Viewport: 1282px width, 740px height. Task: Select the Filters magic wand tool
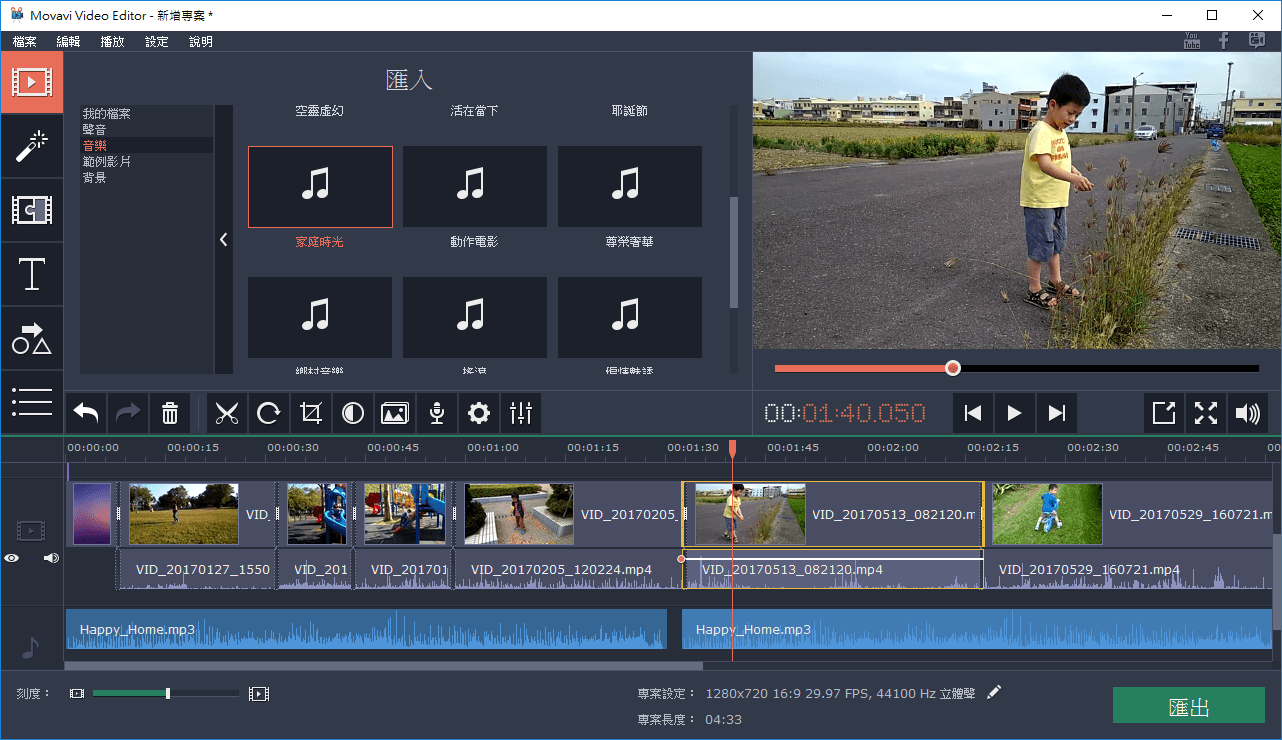pos(32,147)
